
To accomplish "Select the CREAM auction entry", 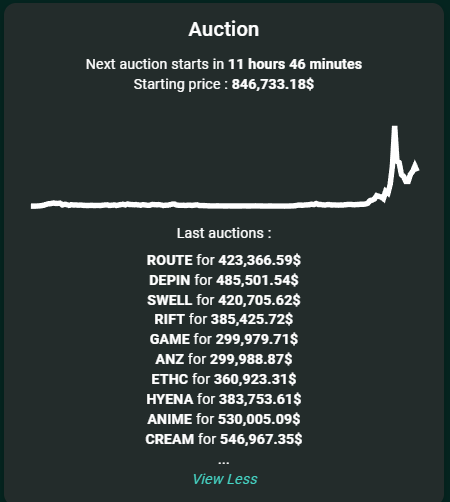I will pos(224,439).
